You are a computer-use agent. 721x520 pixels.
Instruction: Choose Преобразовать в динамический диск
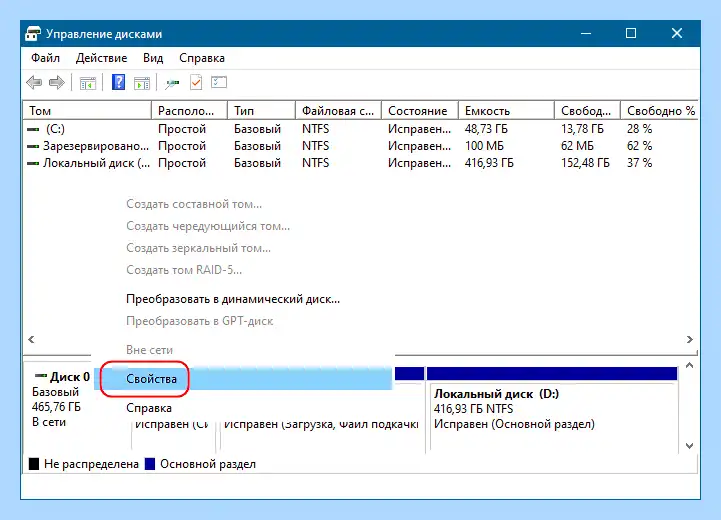click(x=233, y=299)
